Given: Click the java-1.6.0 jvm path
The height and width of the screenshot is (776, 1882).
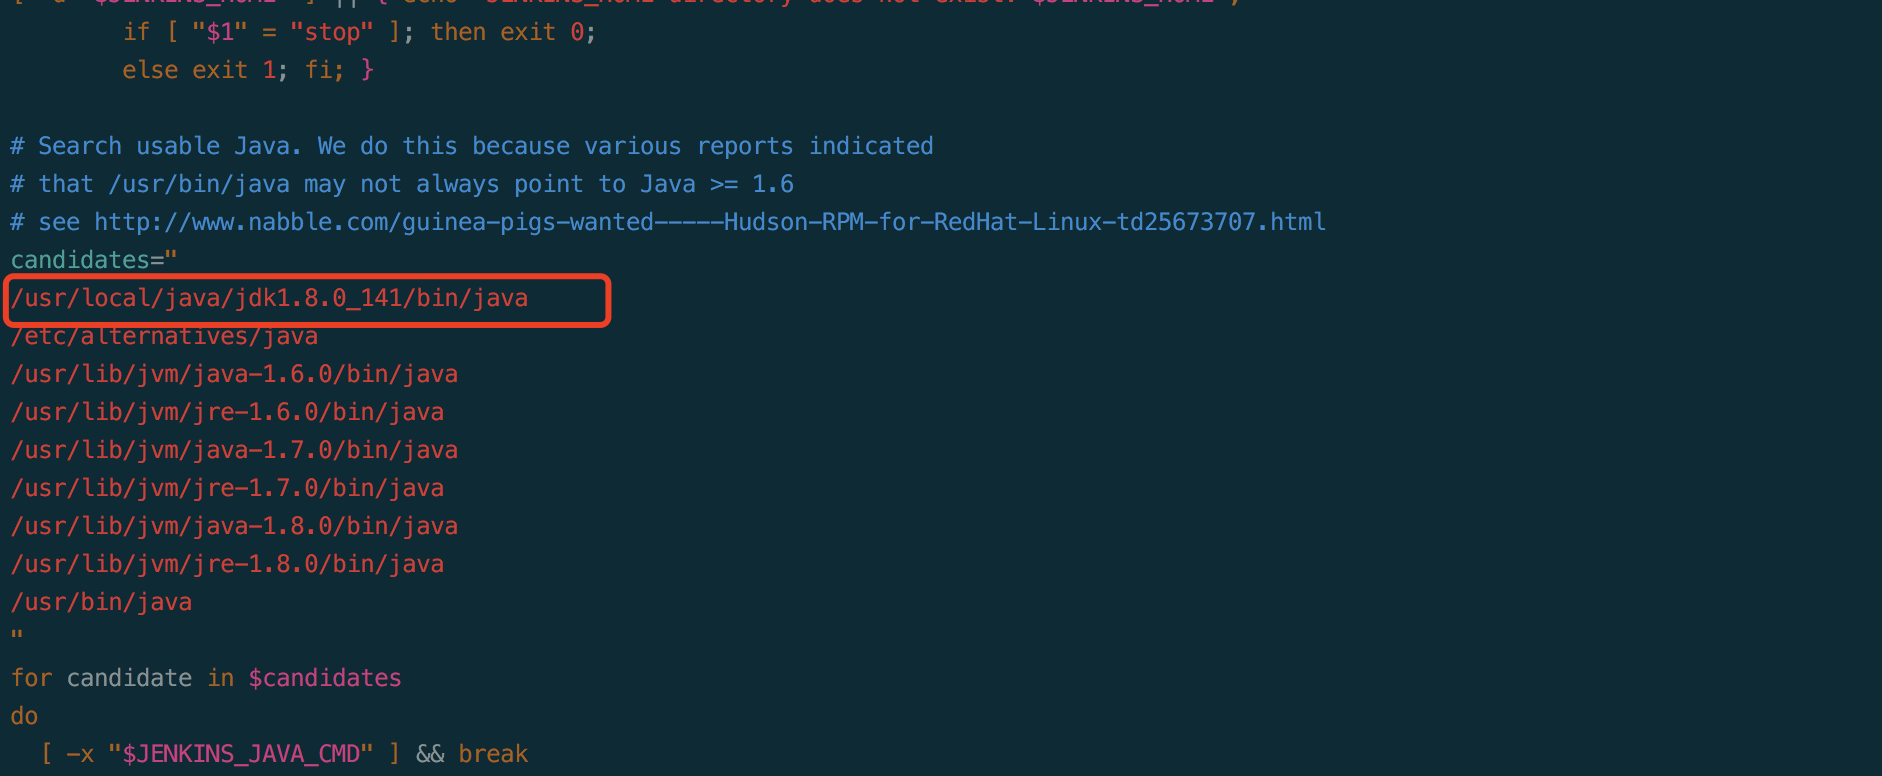Looking at the screenshot, I should tap(234, 374).
